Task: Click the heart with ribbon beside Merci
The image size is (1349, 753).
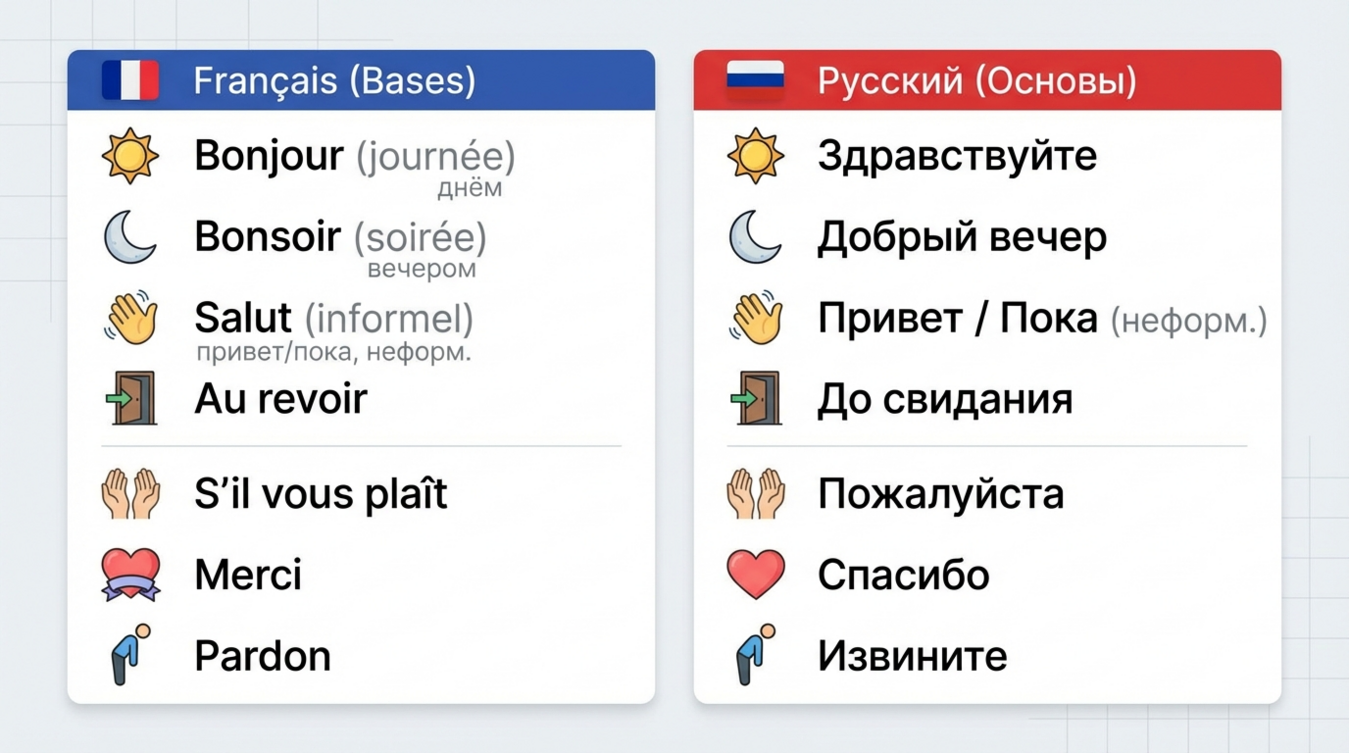Action: coord(131,575)
